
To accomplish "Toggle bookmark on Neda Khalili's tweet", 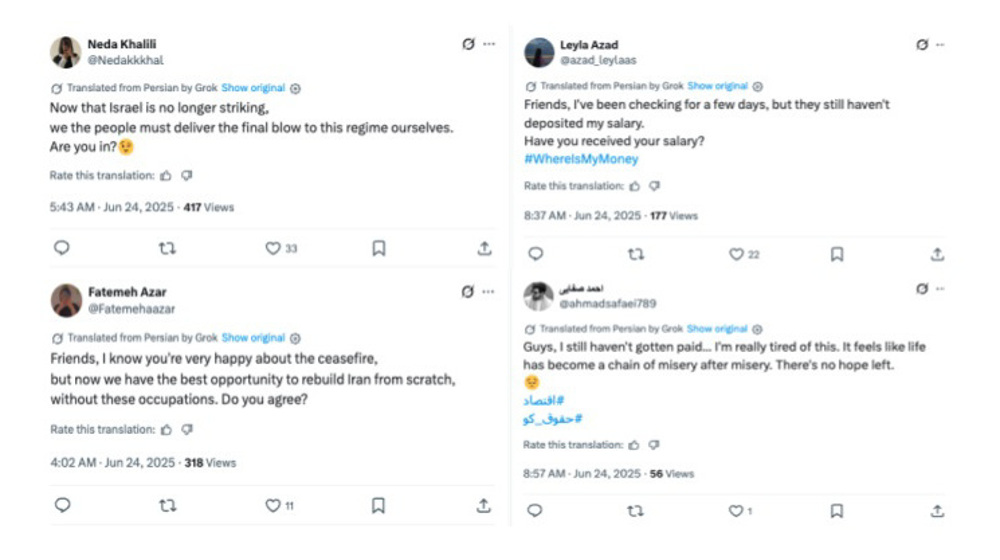I will [x=378, y=249].
